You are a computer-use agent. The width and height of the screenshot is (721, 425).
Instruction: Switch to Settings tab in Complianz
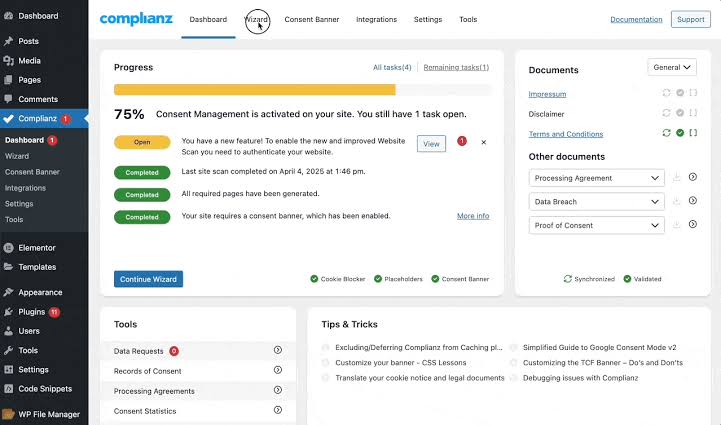click(x=428, y=19)
